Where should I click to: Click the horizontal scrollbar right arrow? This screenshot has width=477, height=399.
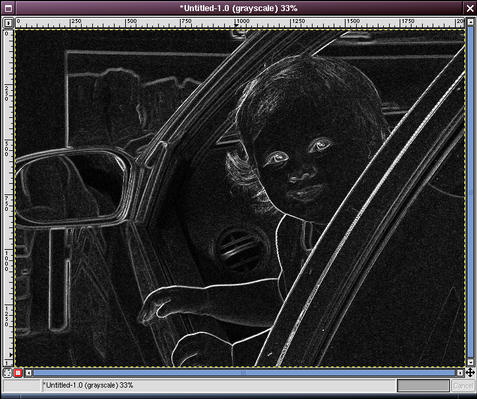[x=460, y=373]
